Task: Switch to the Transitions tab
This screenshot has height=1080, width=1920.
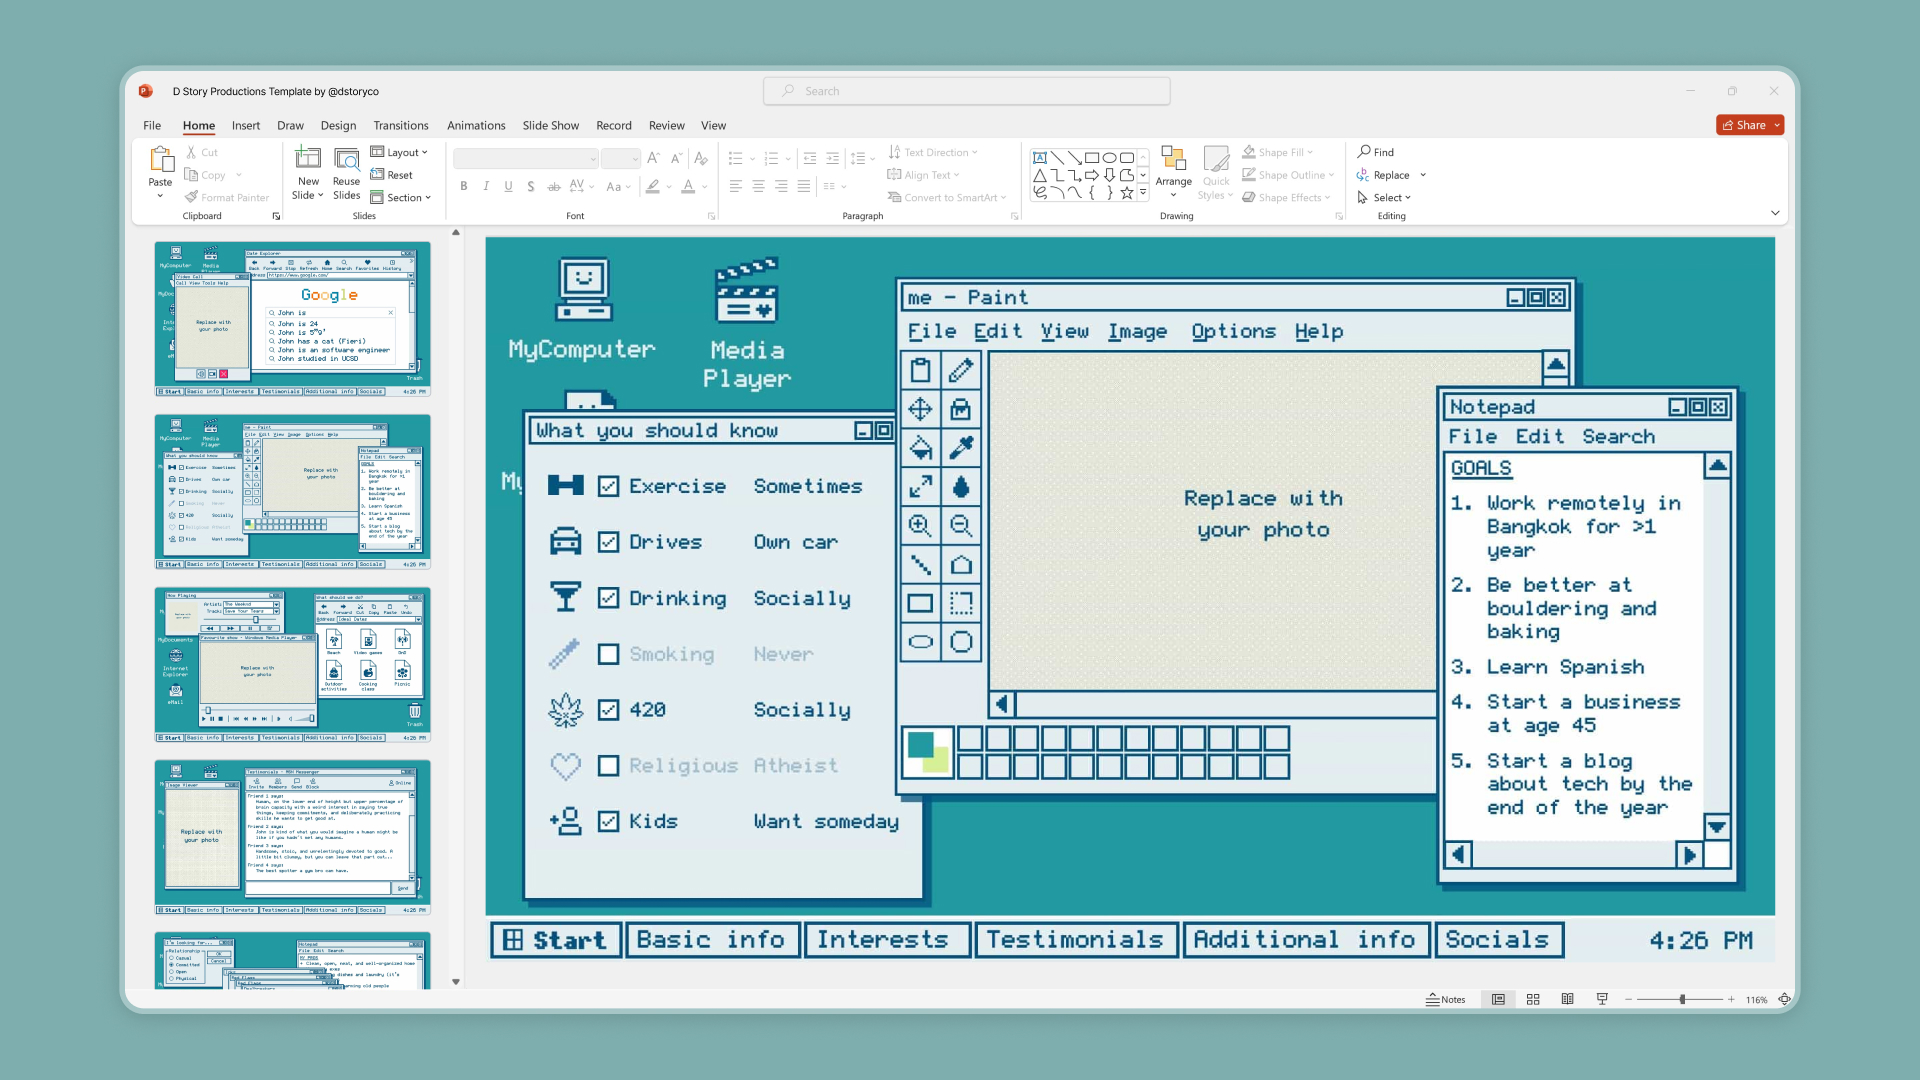Action: pos(401,125)
